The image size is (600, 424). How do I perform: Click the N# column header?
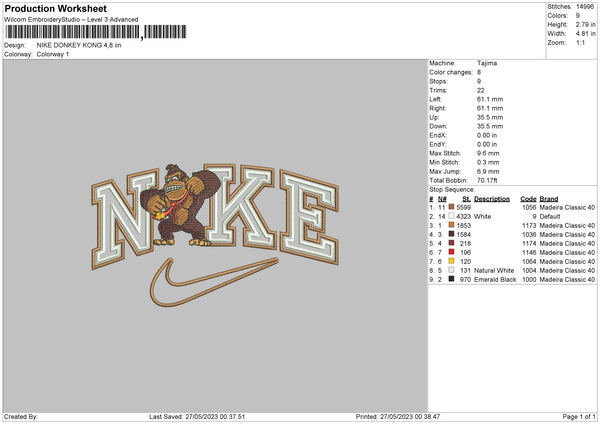442,199
